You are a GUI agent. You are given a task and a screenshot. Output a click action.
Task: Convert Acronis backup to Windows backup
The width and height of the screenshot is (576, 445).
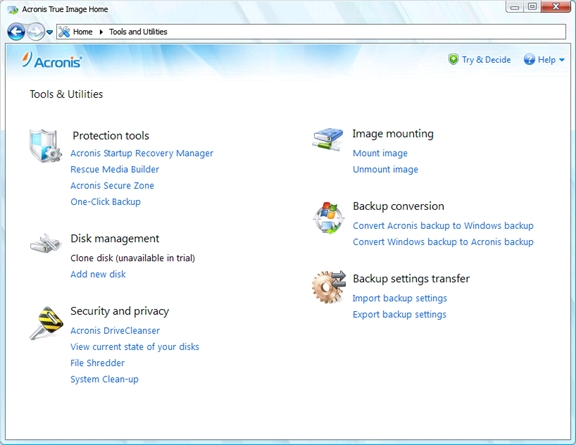click(x=443, y=226)
